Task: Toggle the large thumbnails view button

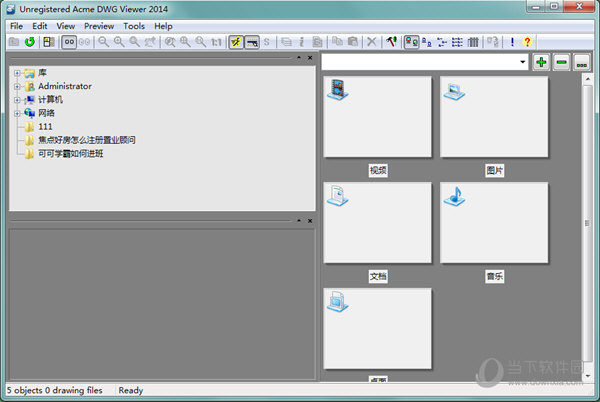Action: [412, 42]
